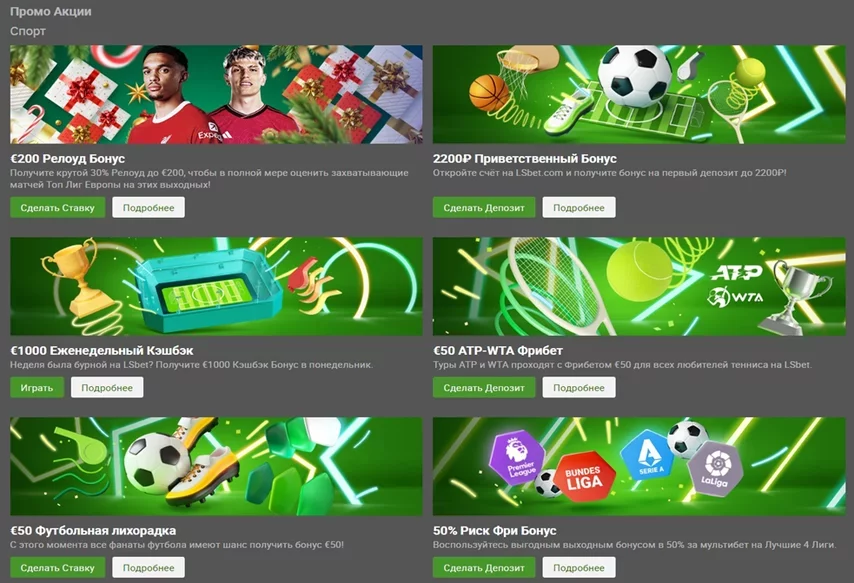Screen dimensions: 854x583
Task: Click Подробнее under €50 Футбольная лихорадка
Action: pyautogui.click(x=149, y=567)
